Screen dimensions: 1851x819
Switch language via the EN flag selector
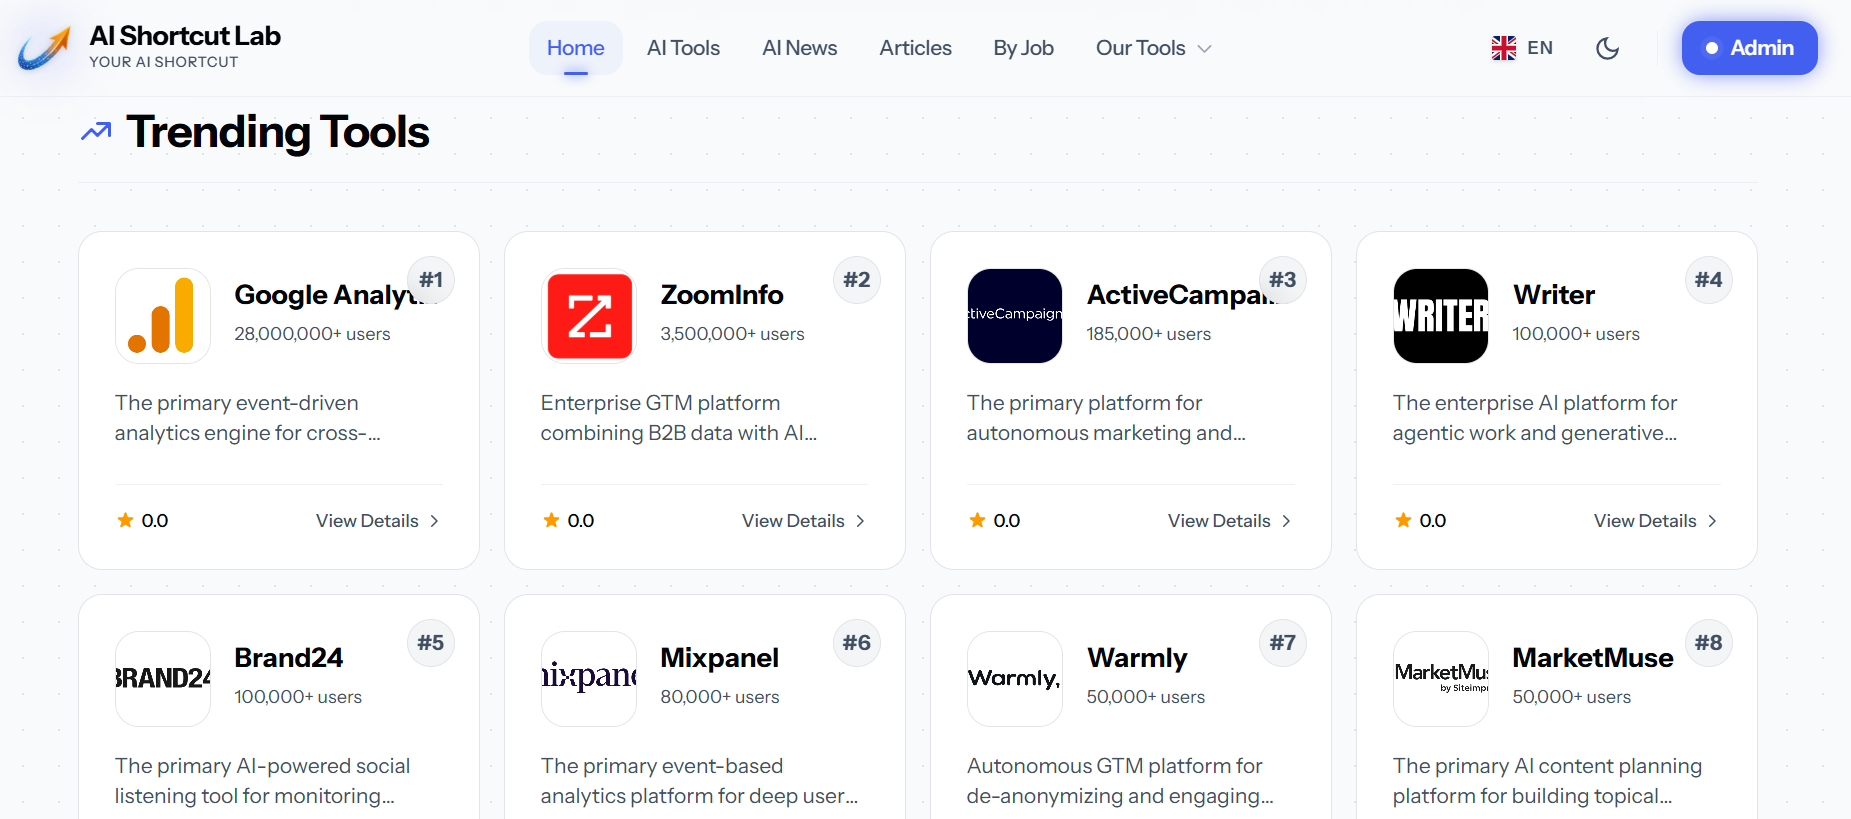(x=1520, y=47)
